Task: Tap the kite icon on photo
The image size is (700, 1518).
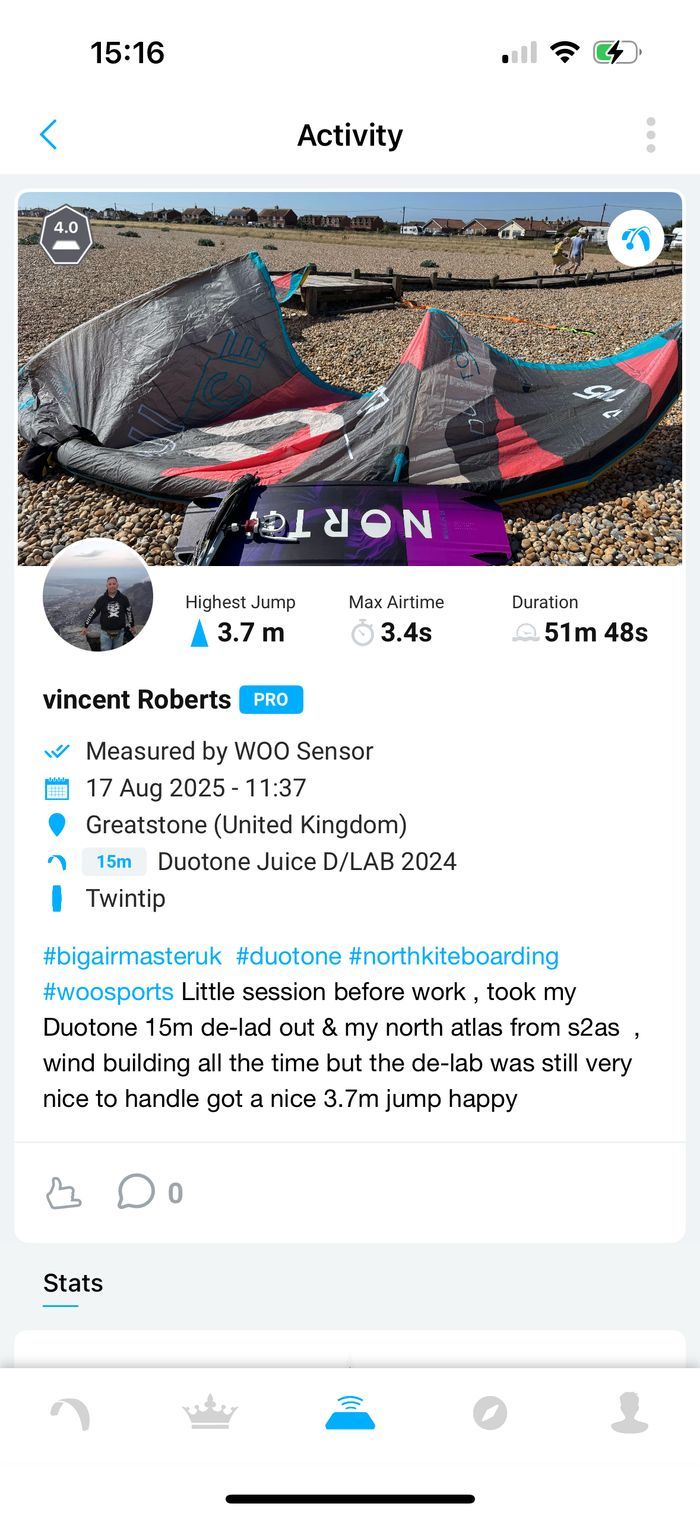Action: point(635,238)
